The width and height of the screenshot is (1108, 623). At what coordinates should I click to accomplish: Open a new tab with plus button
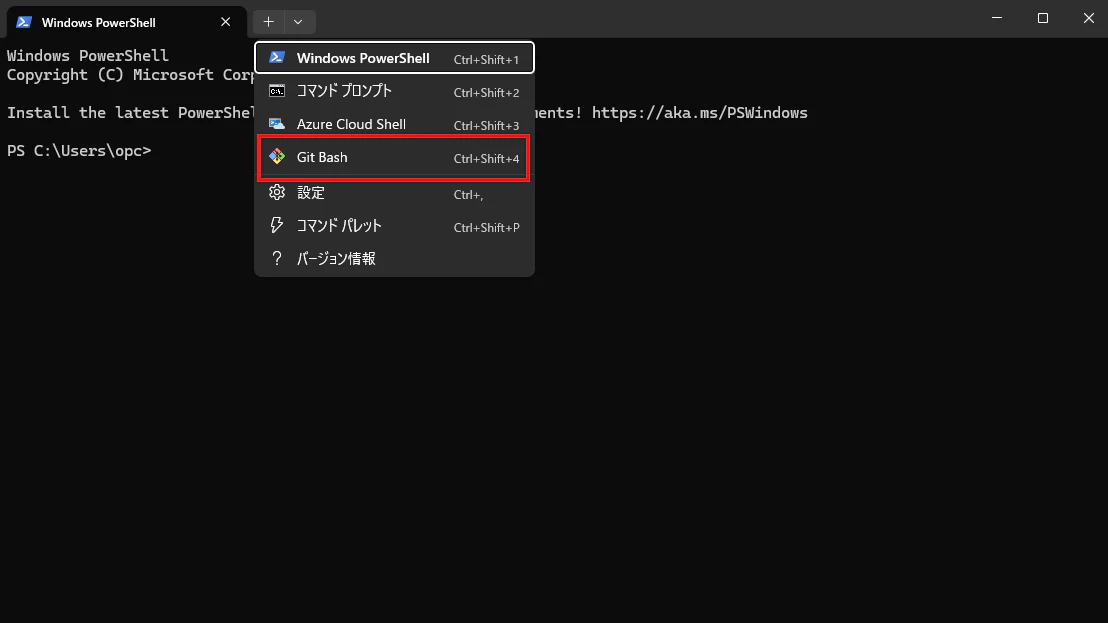click(269, 22)
